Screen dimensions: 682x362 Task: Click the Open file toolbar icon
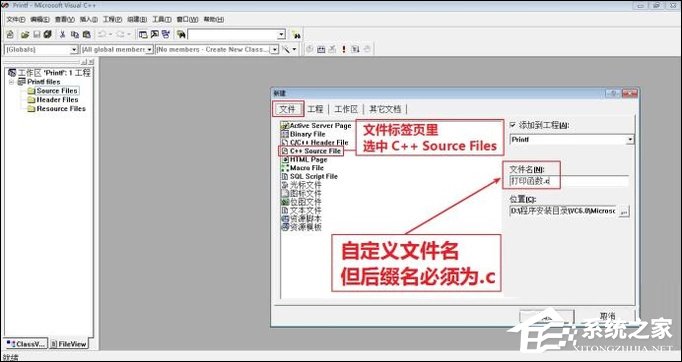tap(25, 34)
